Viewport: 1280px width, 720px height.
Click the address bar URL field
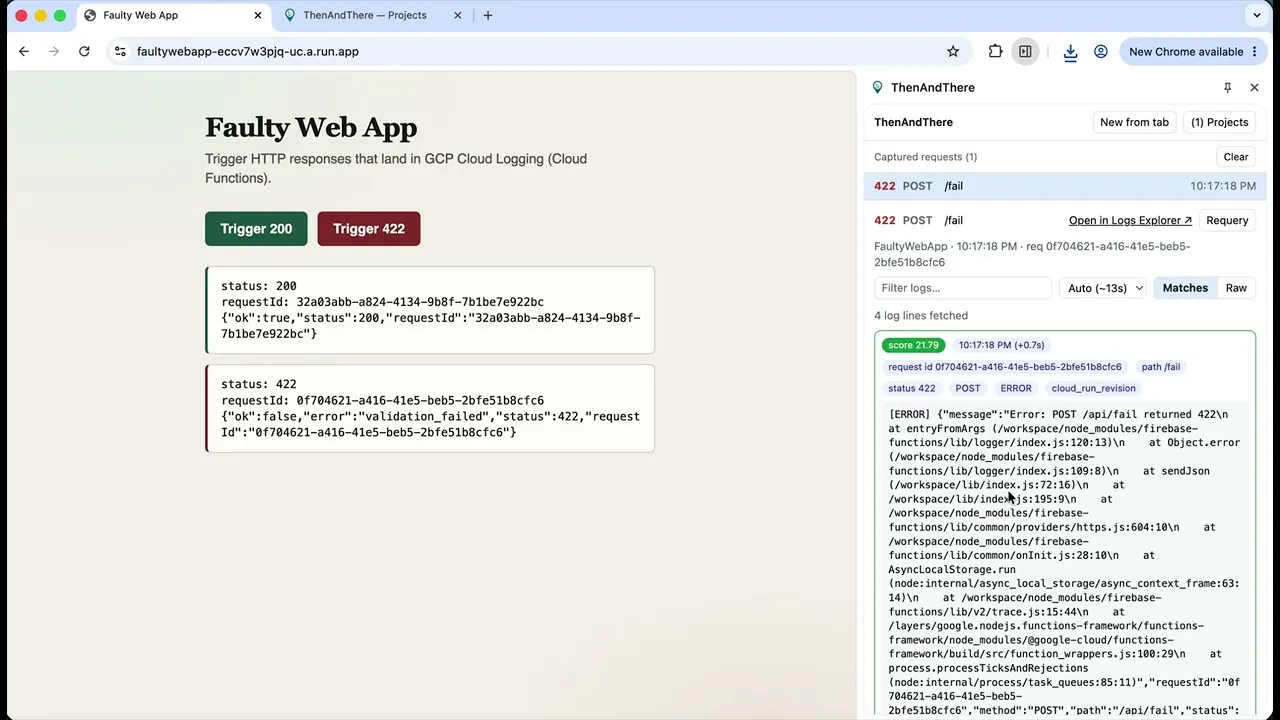(x=539, y=51)
